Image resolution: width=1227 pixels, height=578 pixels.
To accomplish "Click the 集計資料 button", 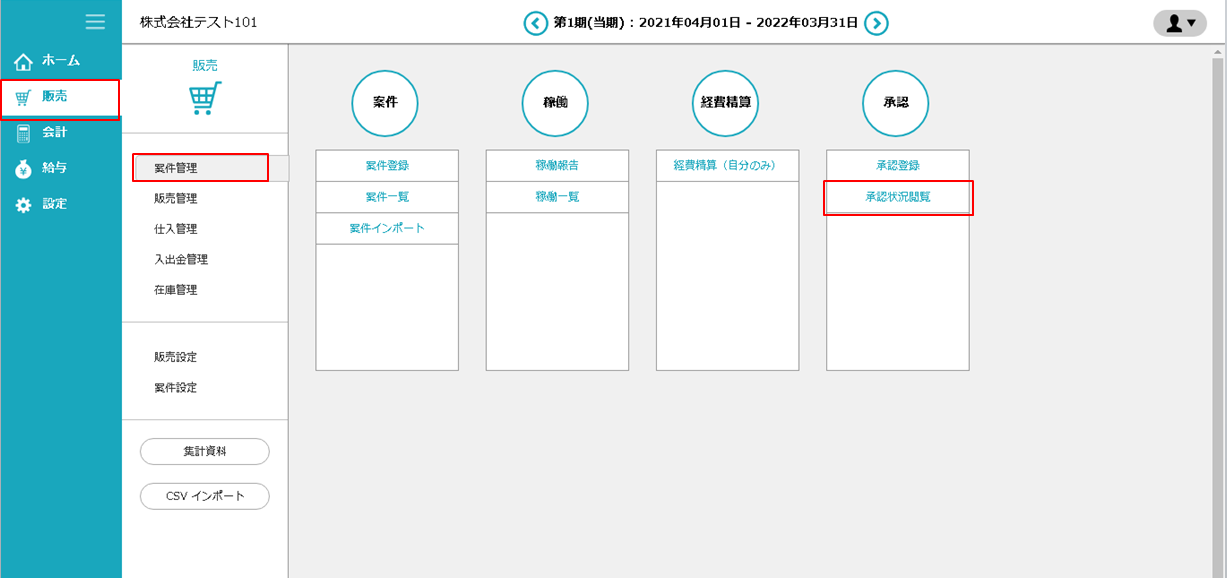I will point(205,452).
